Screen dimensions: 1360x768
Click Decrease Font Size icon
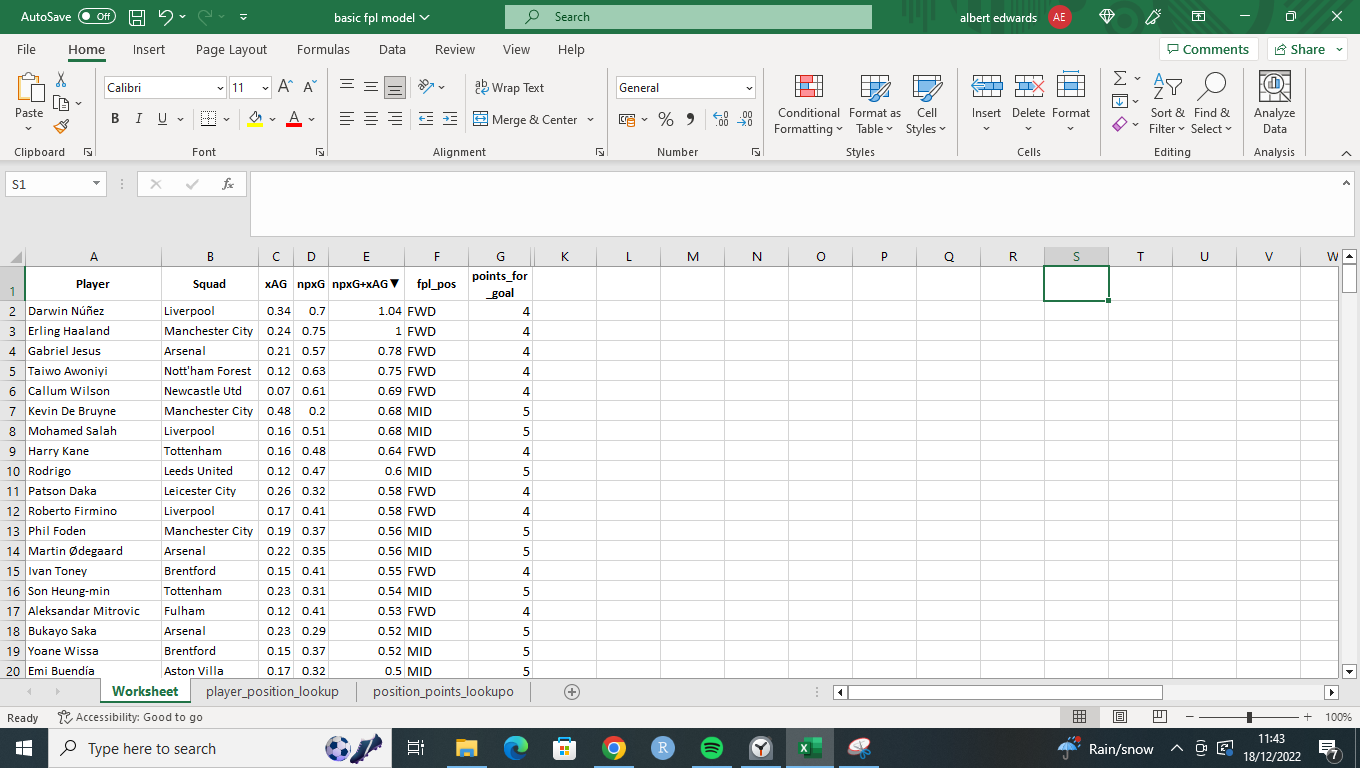coord(311,87)
